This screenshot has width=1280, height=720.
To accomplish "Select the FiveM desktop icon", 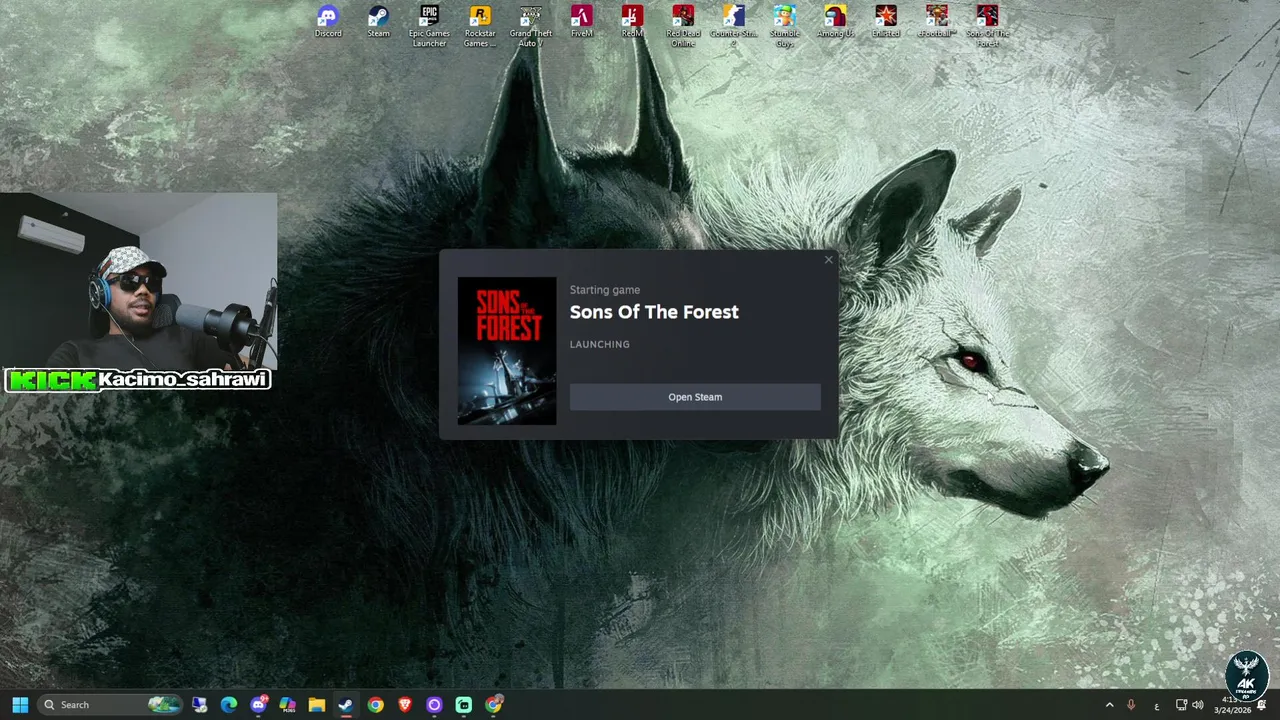I will (x=582, y=22).
